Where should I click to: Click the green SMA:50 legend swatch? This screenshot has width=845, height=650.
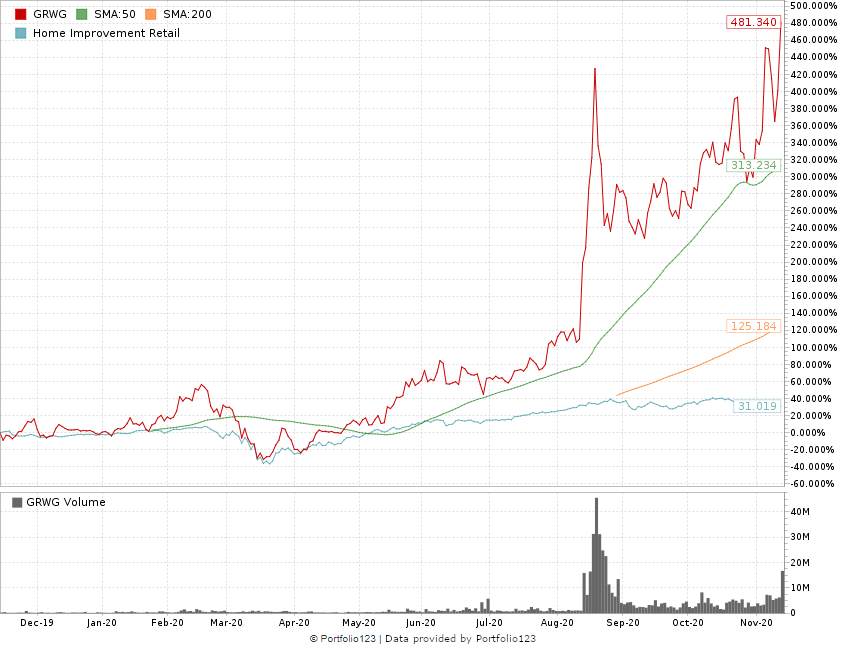(x=81, y=15)
